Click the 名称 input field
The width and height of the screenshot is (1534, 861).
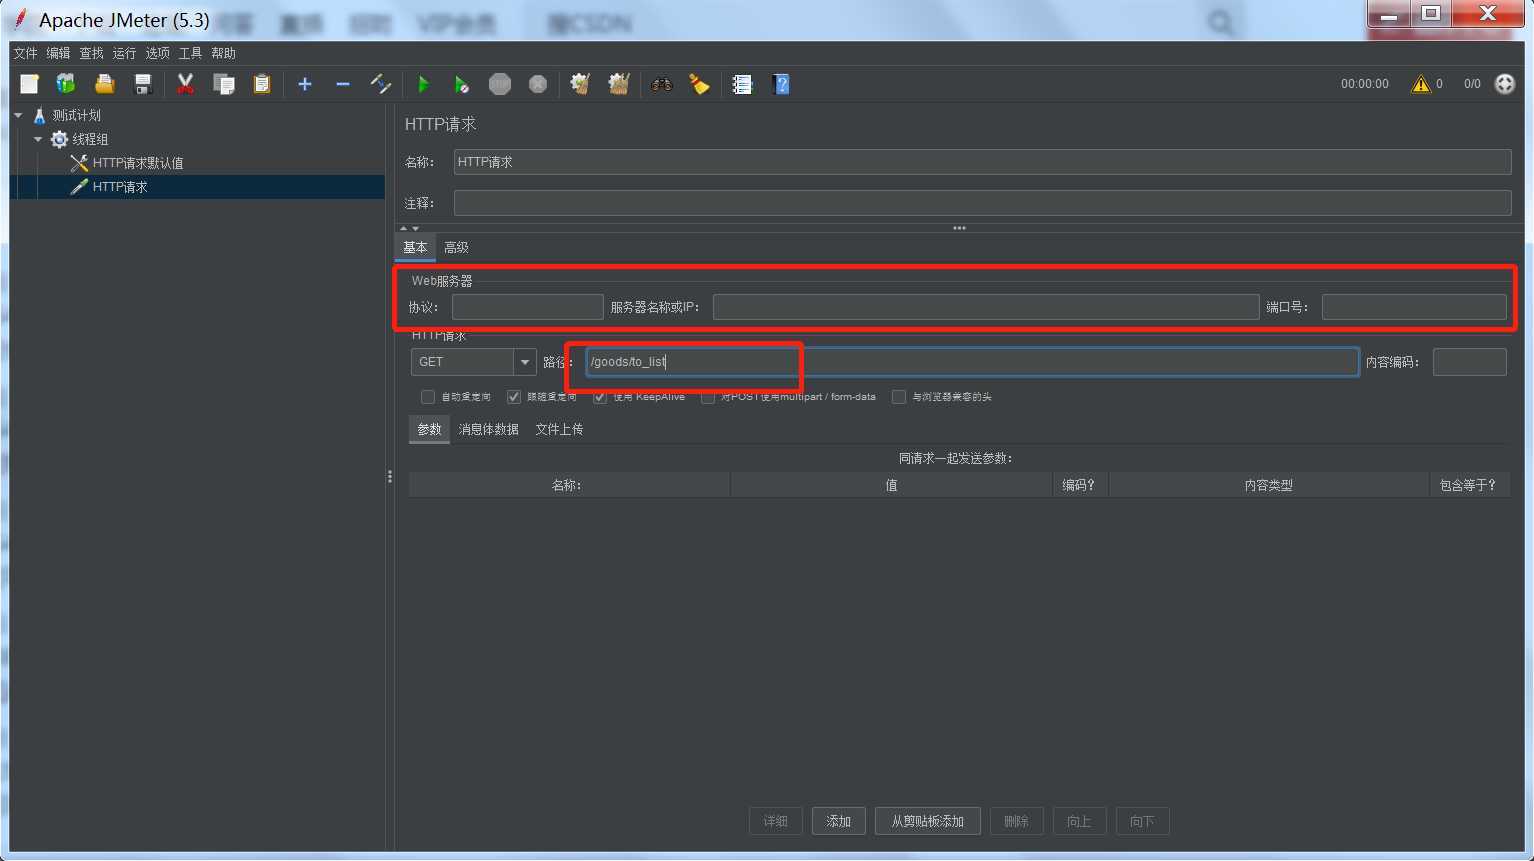pos(982,162)
